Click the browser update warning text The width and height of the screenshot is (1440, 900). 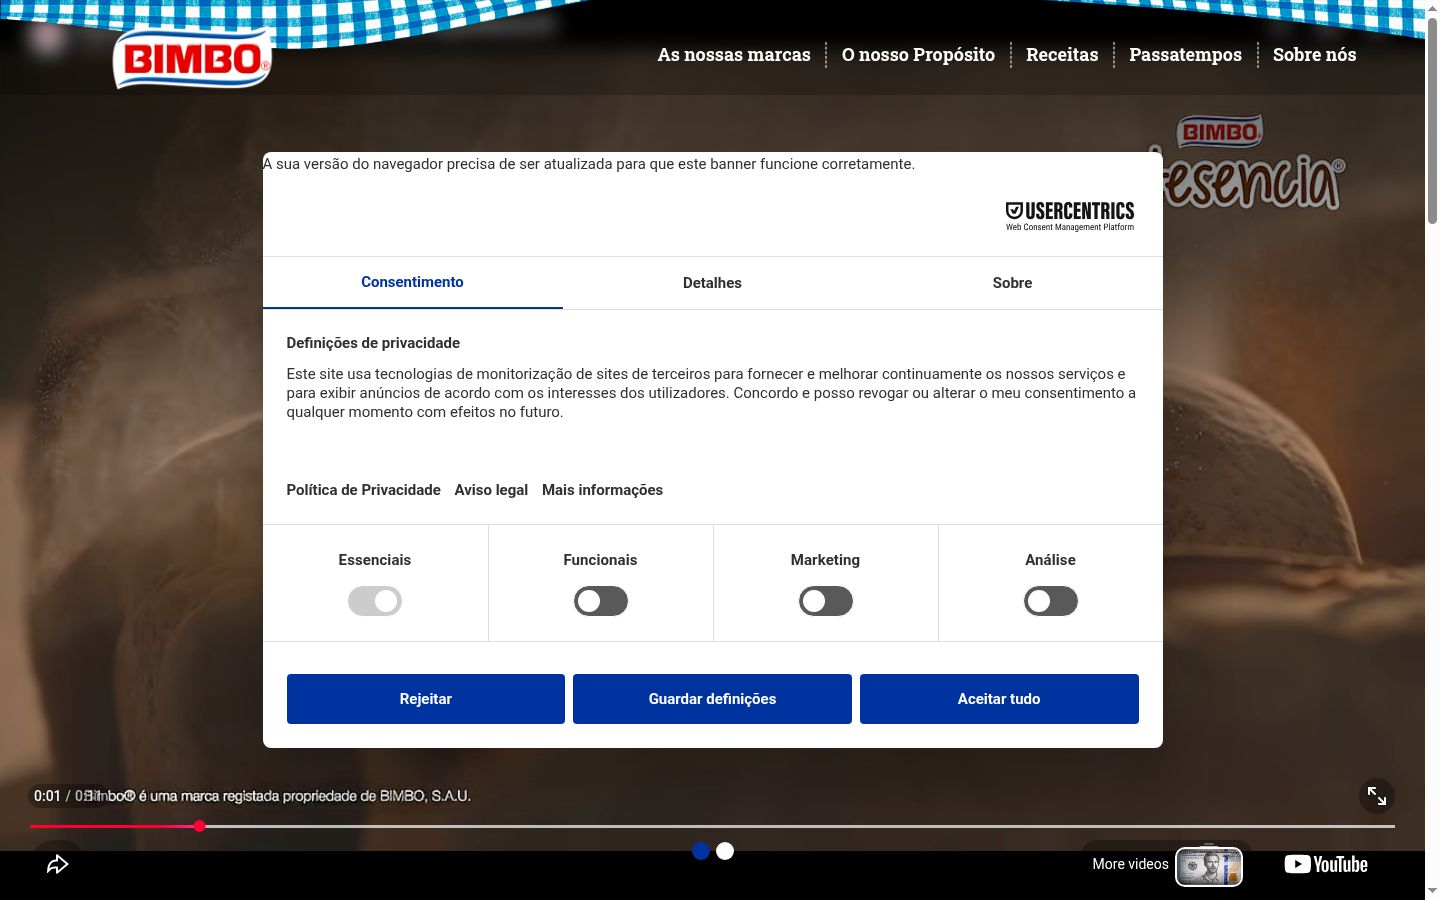click(589, 164)
